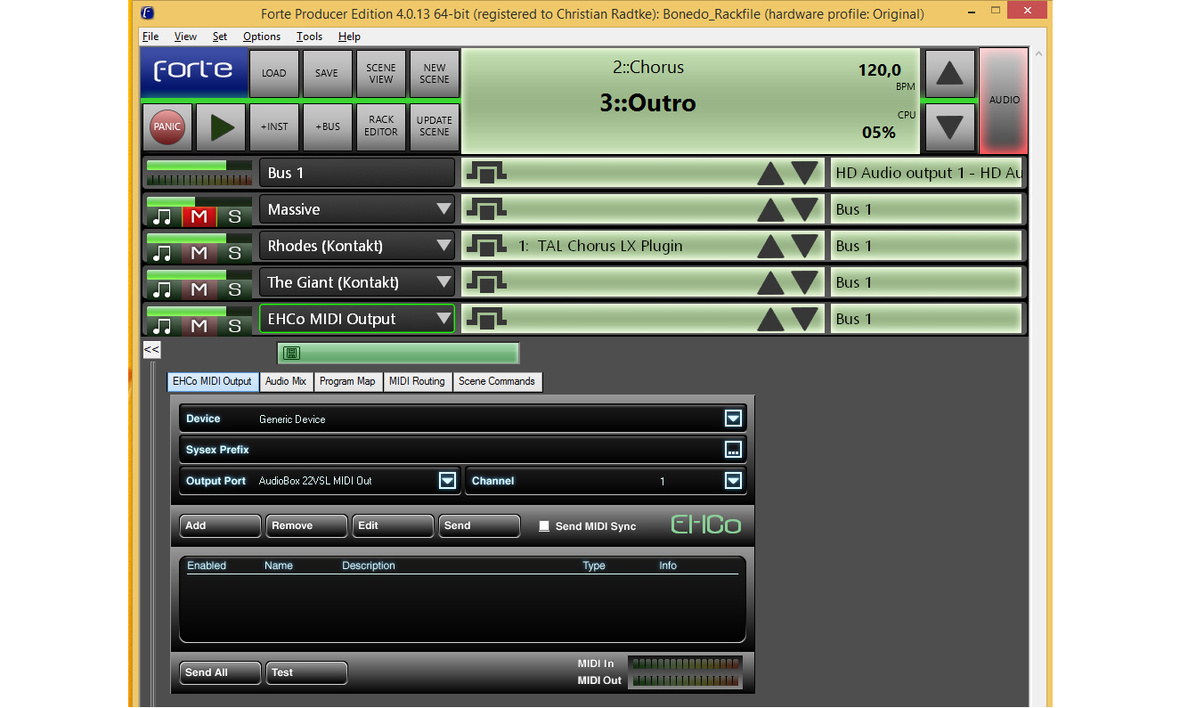Viewport: 1180px width, 708px height.
Task: Click the music note icon on The Giant row
Action: coord(162,290)
